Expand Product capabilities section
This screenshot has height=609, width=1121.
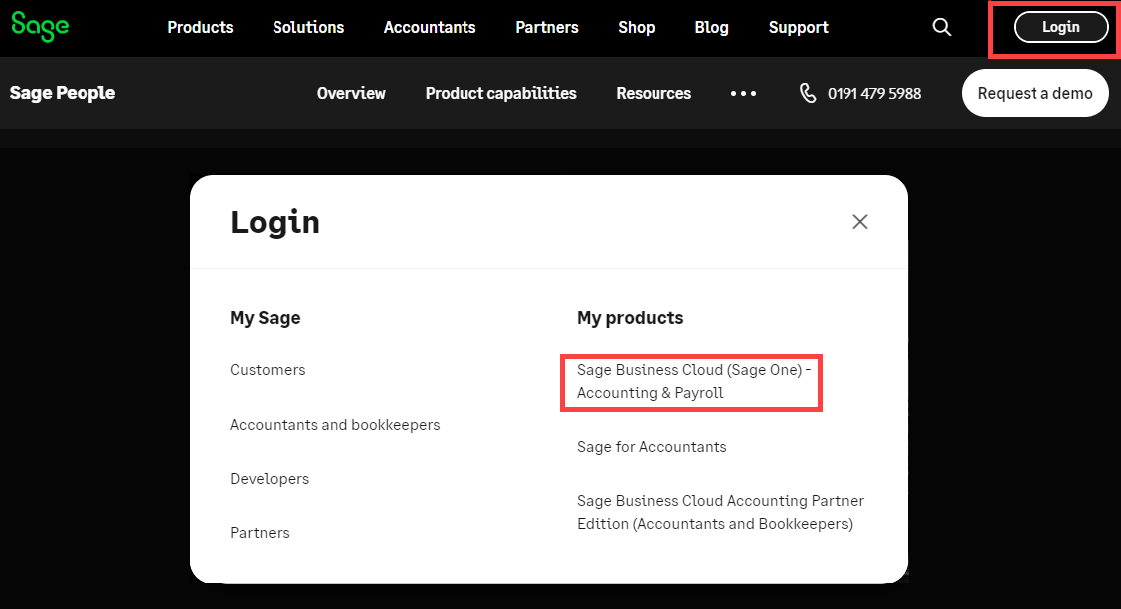click(501, 93)
